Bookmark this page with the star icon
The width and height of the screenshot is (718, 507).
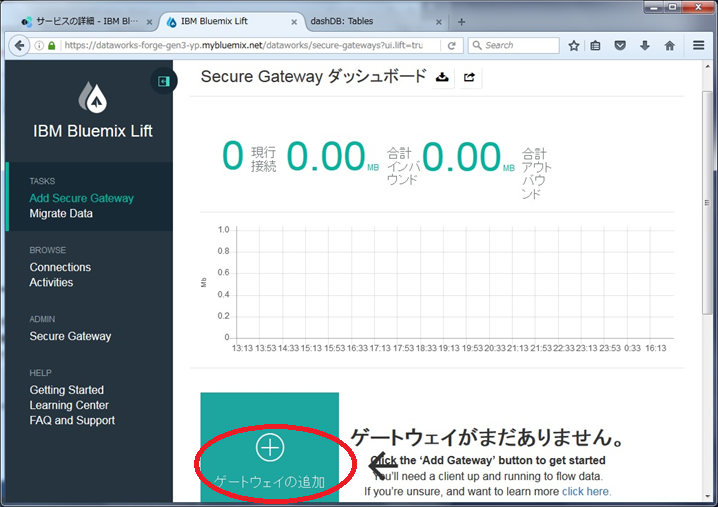point(574,45)
